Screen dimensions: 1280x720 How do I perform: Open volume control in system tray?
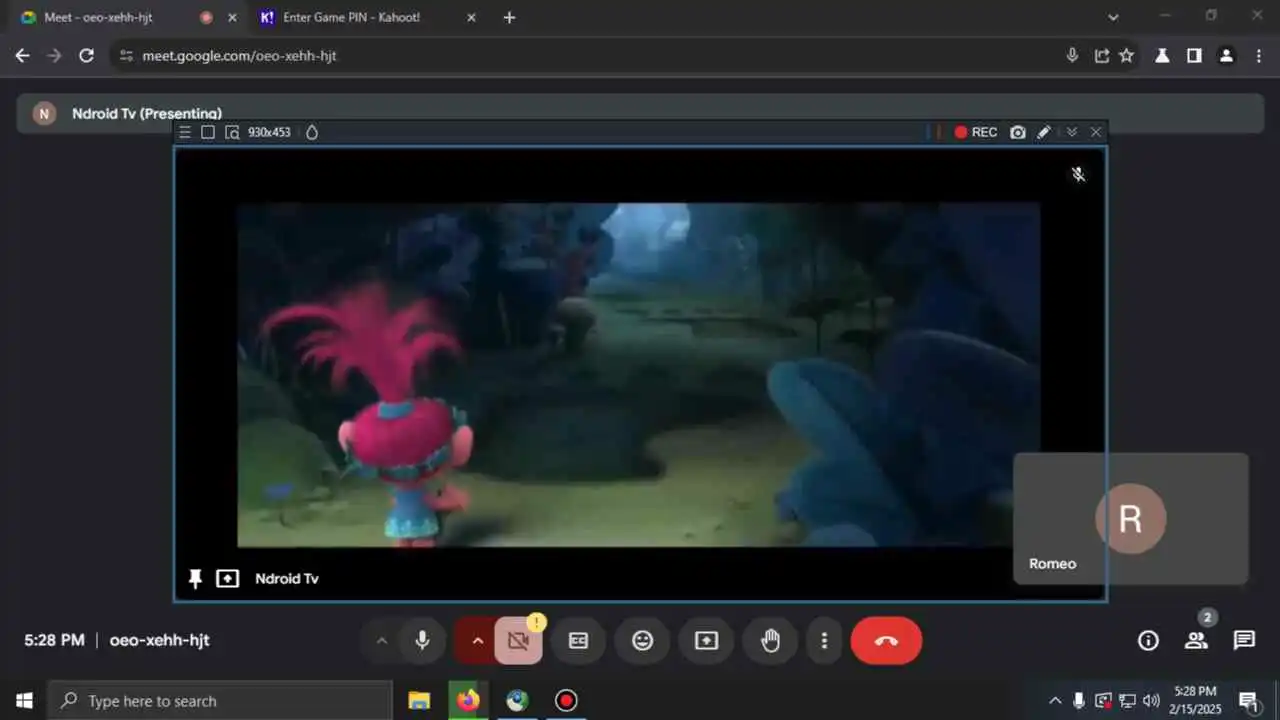1151,701
